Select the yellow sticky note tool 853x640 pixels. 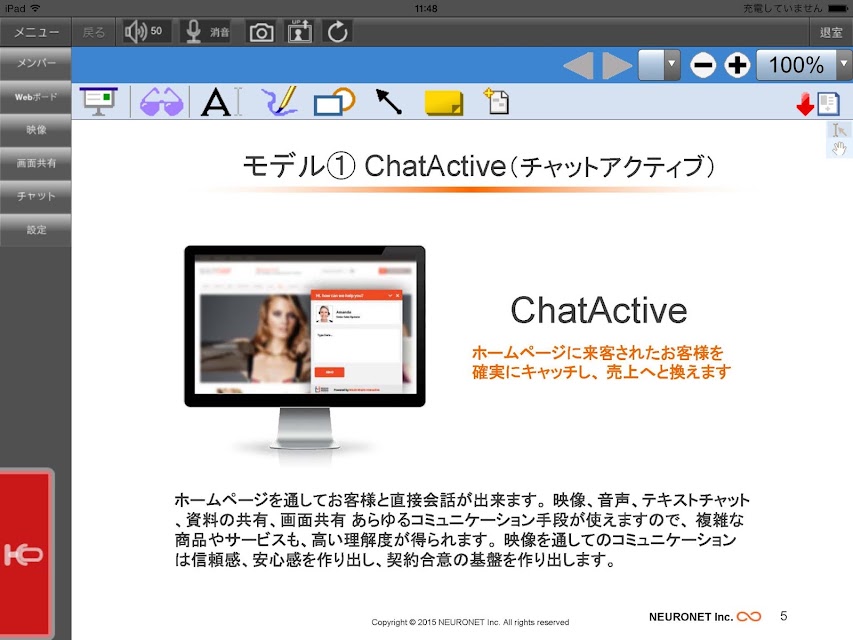click(x=444, y=103)
